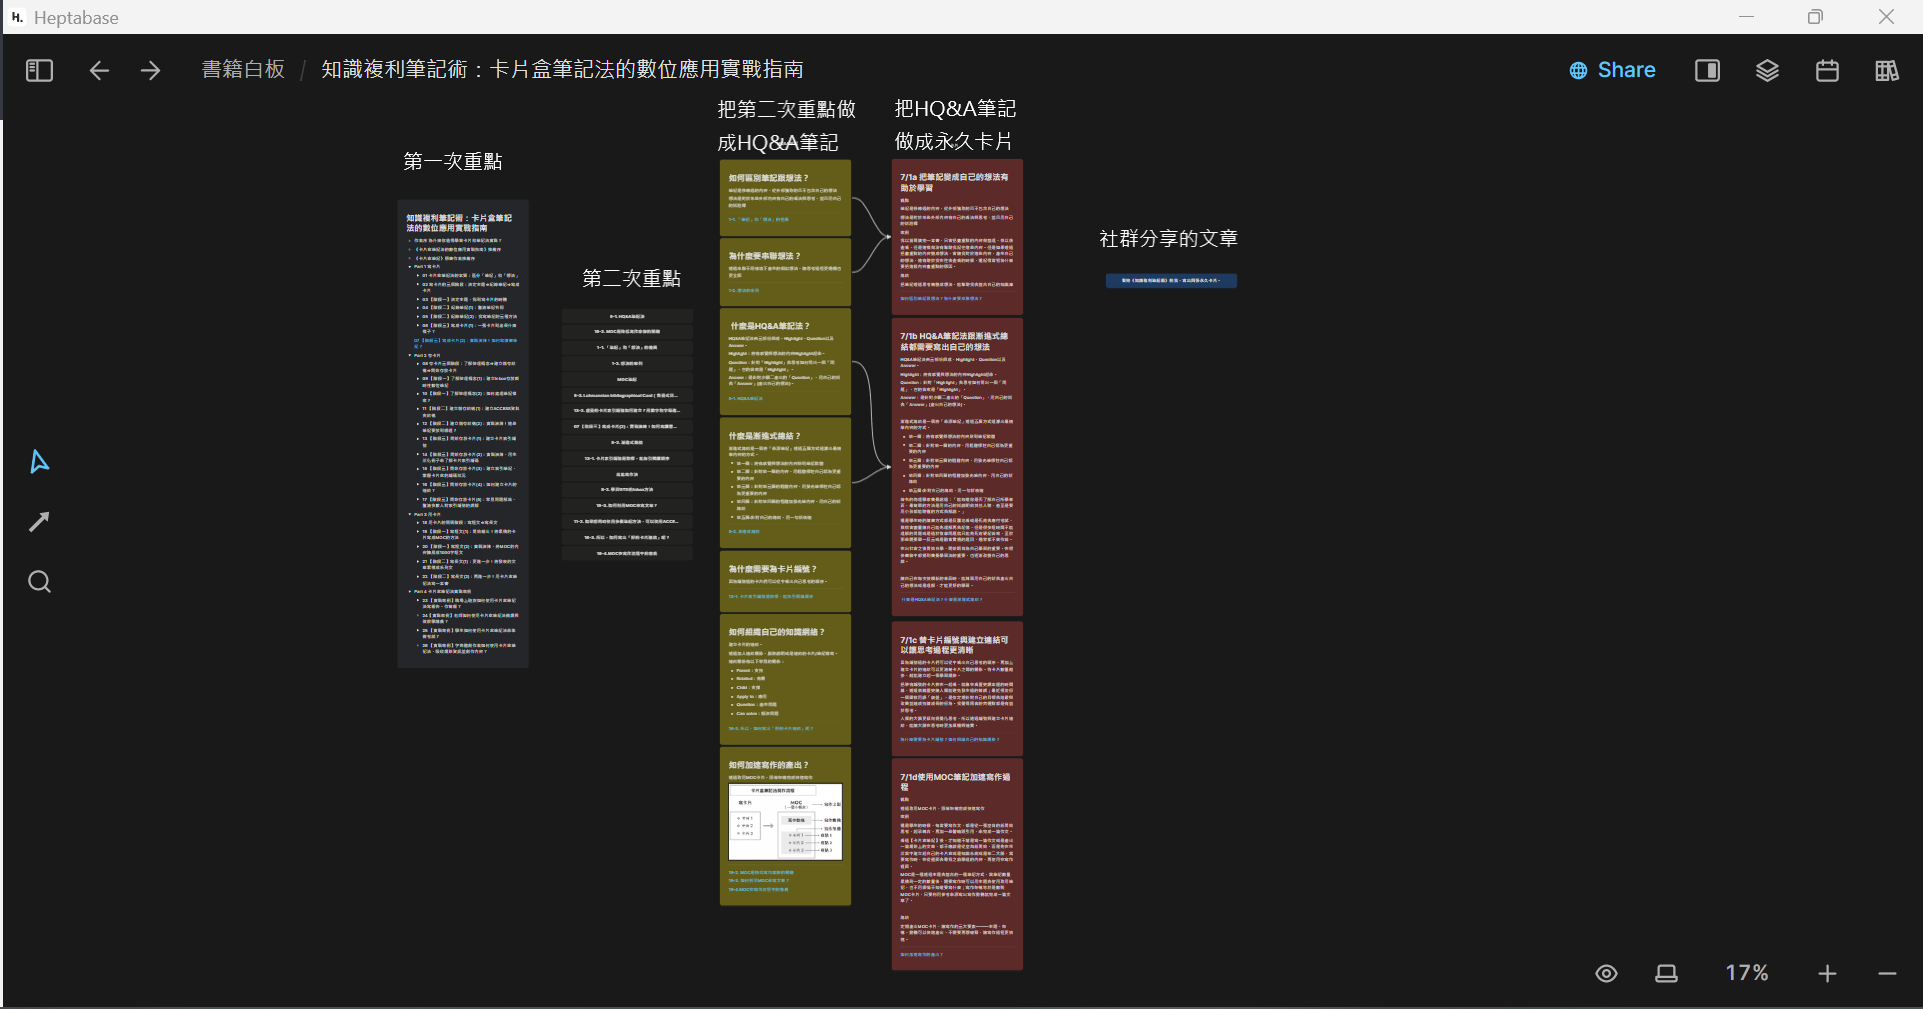Viewport: 1923px width, 1009px height.
Task: Open the map icon in top right
Action: pos(1886,70)
